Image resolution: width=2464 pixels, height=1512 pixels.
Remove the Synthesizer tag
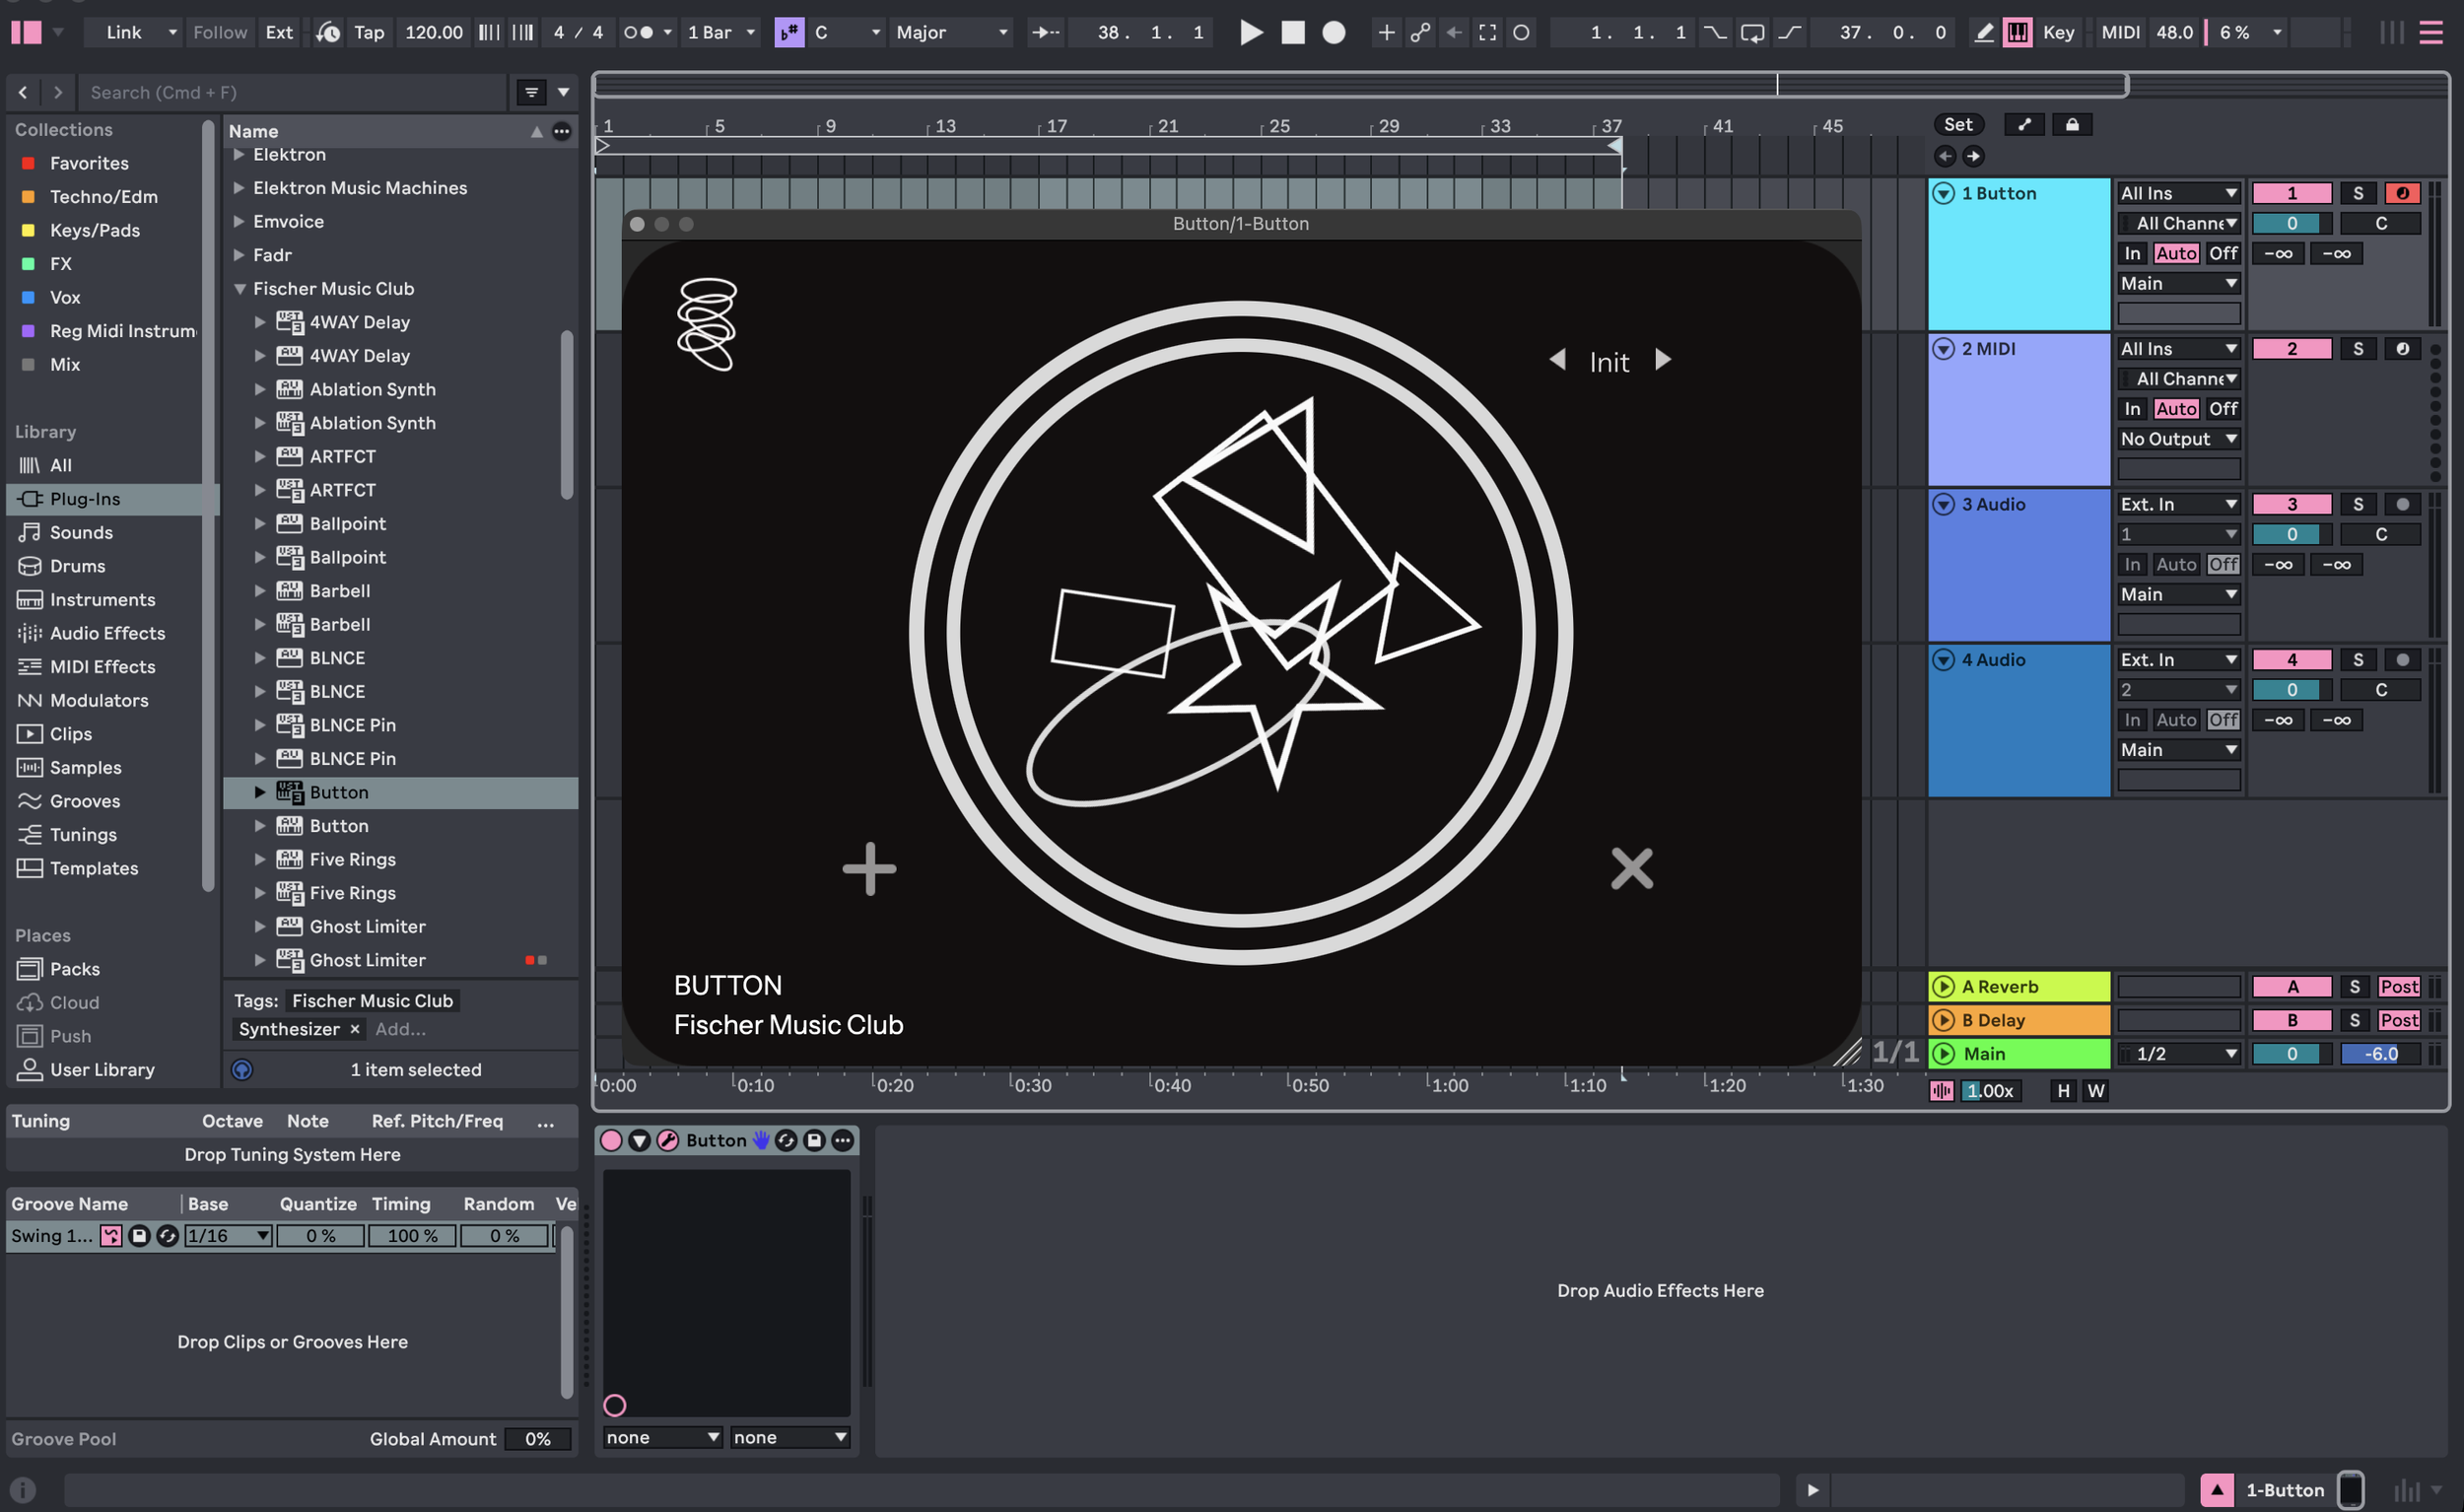pyautogui.click(x=354, y=1029)
